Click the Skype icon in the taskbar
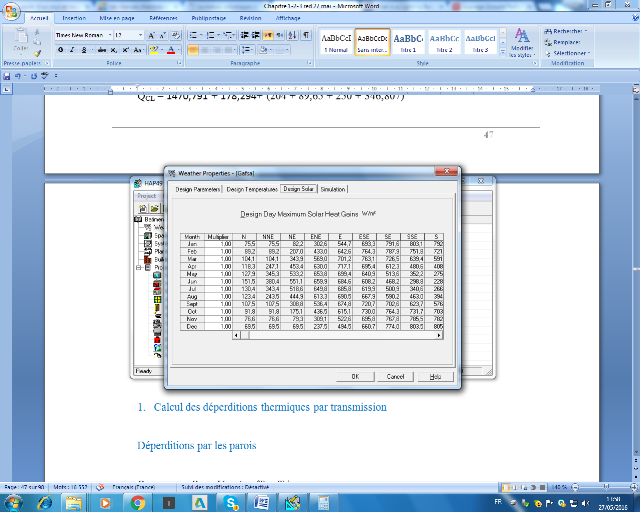Image resolution: width=640 pixels, height=512 pixels. tap(230, 502)
